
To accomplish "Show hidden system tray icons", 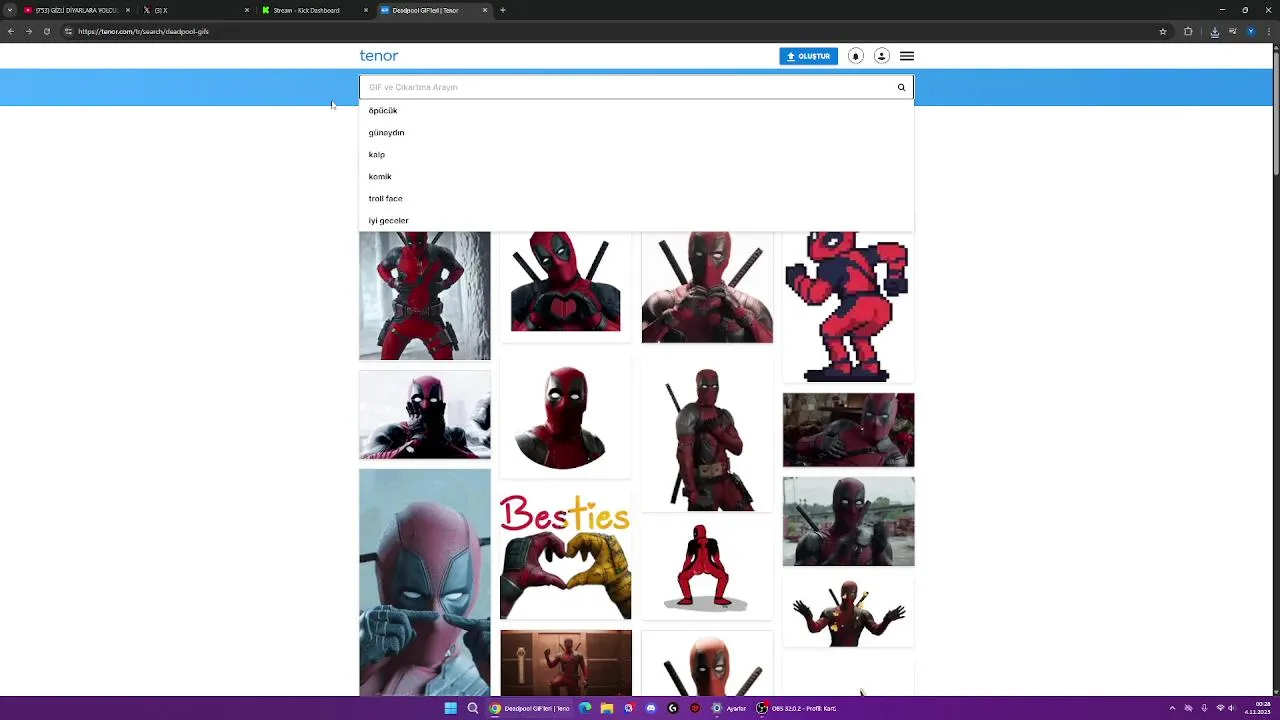I will (1172, 708).
